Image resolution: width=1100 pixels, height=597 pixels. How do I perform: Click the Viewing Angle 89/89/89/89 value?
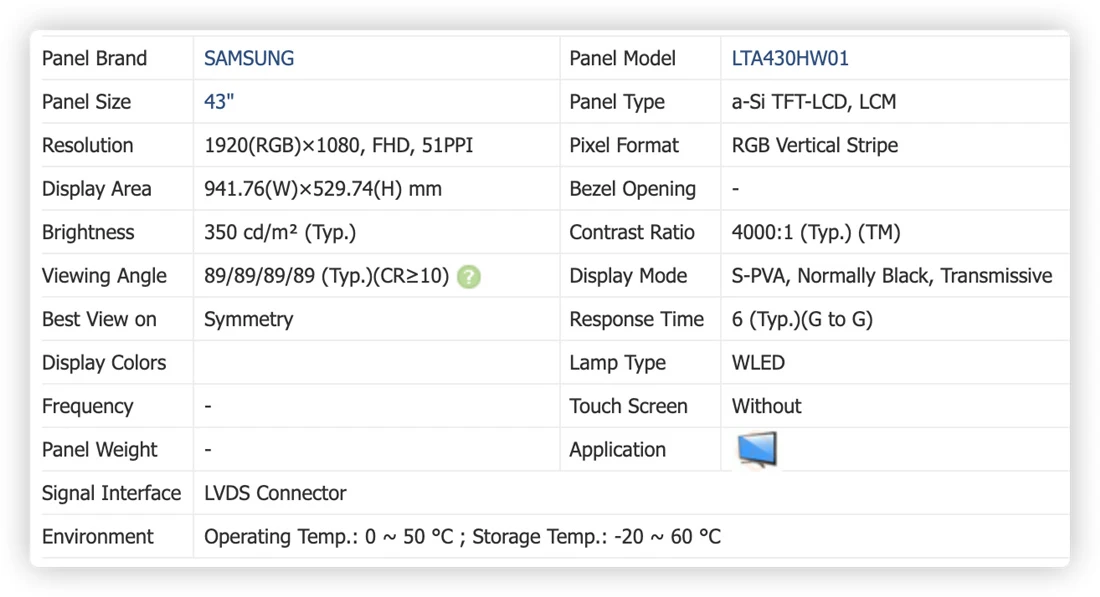326,276
